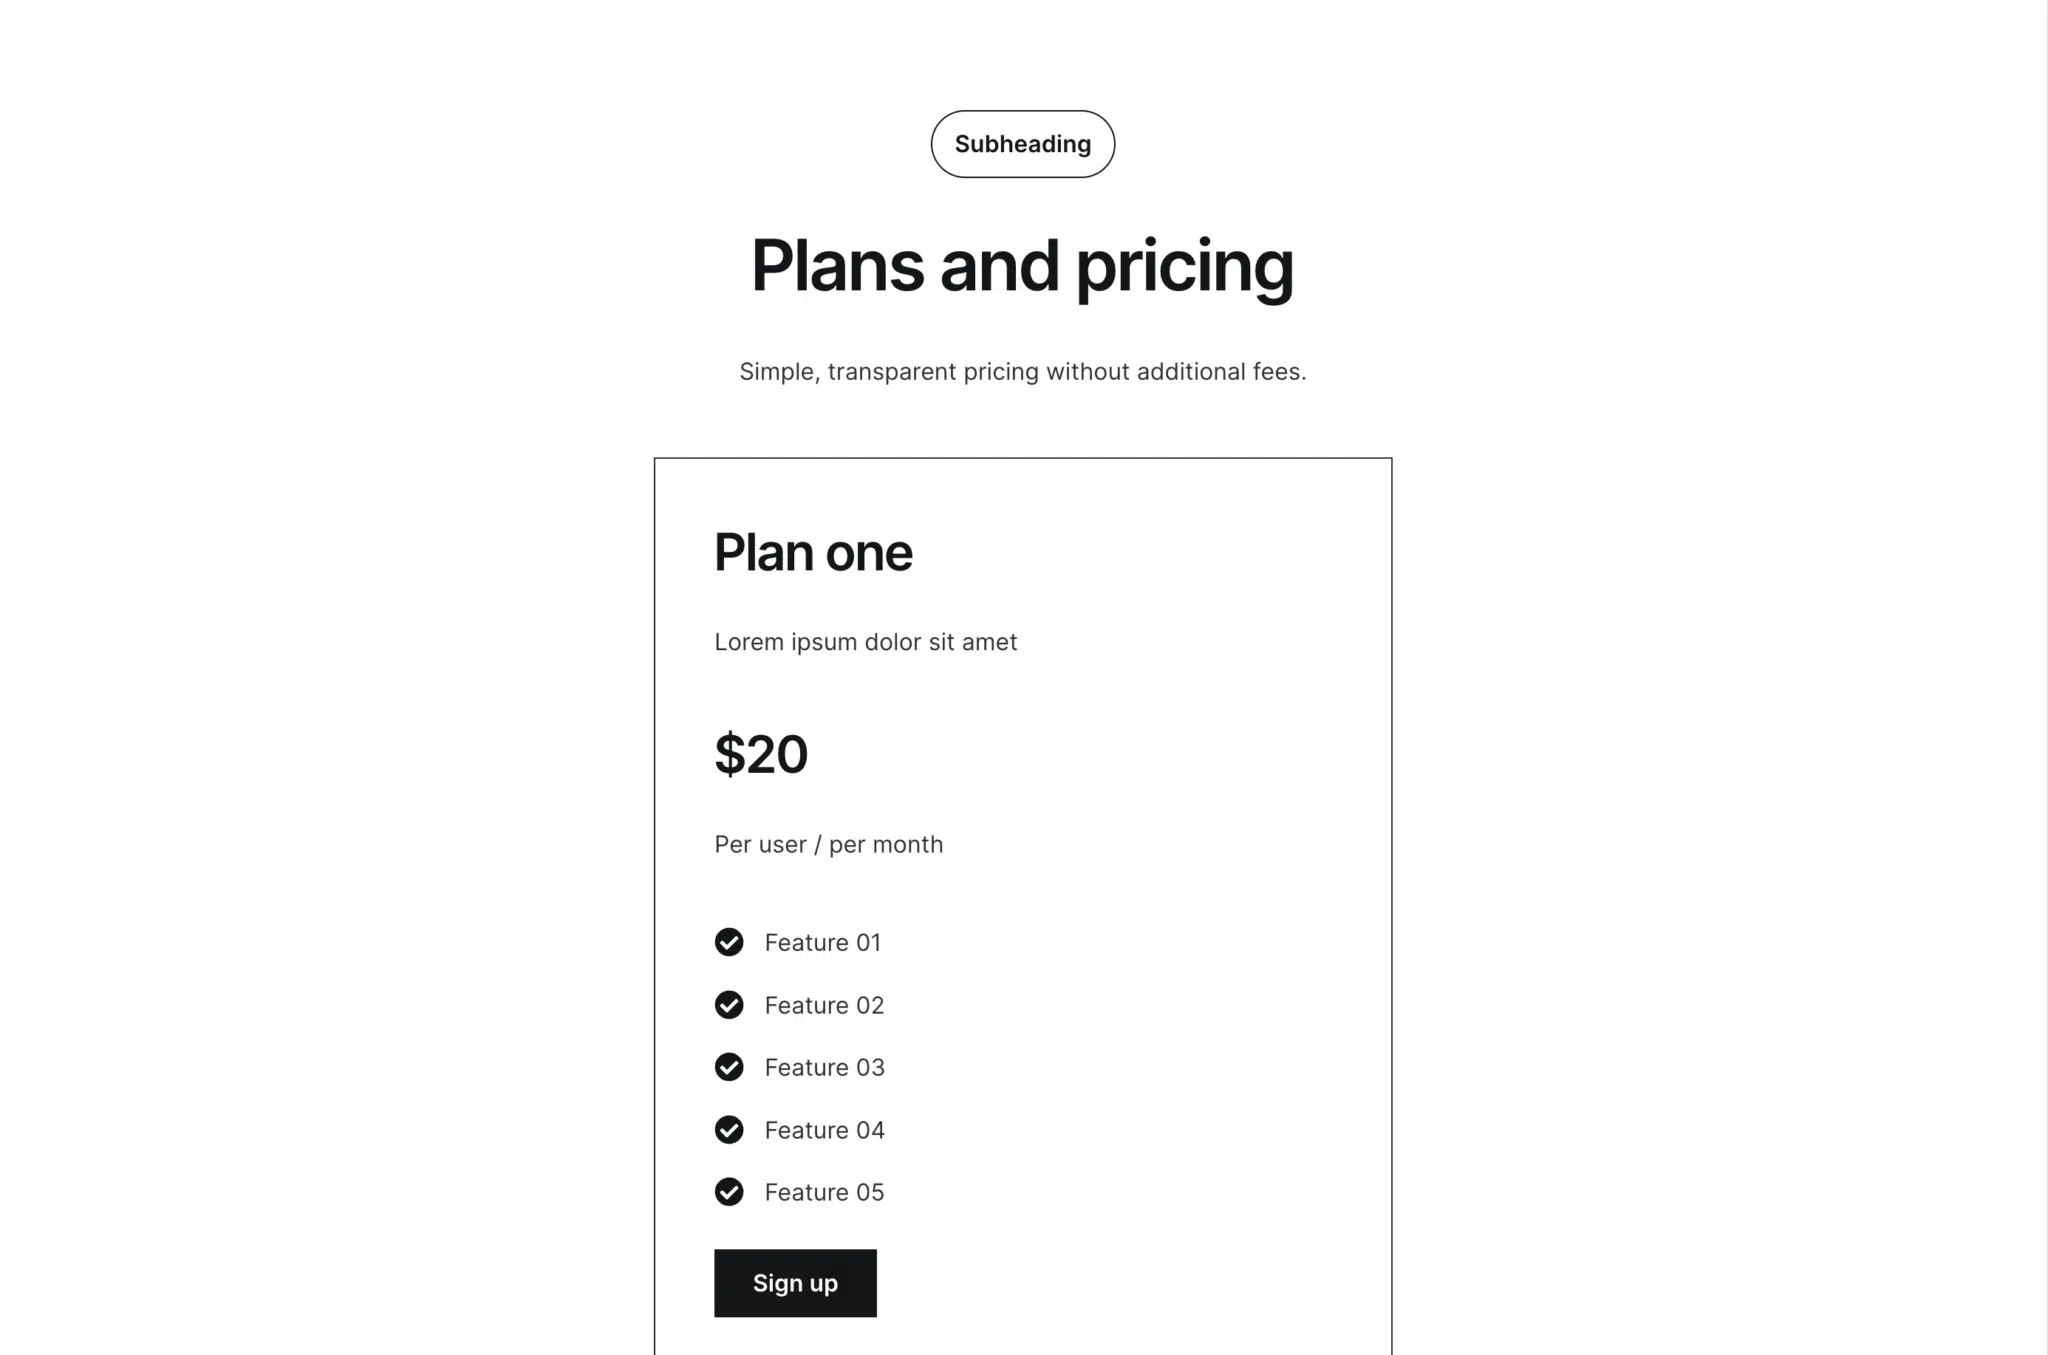Click the Feature 05 text label
The height and width of the screenshot is (1355, 2048).
tap(824, 1192)
